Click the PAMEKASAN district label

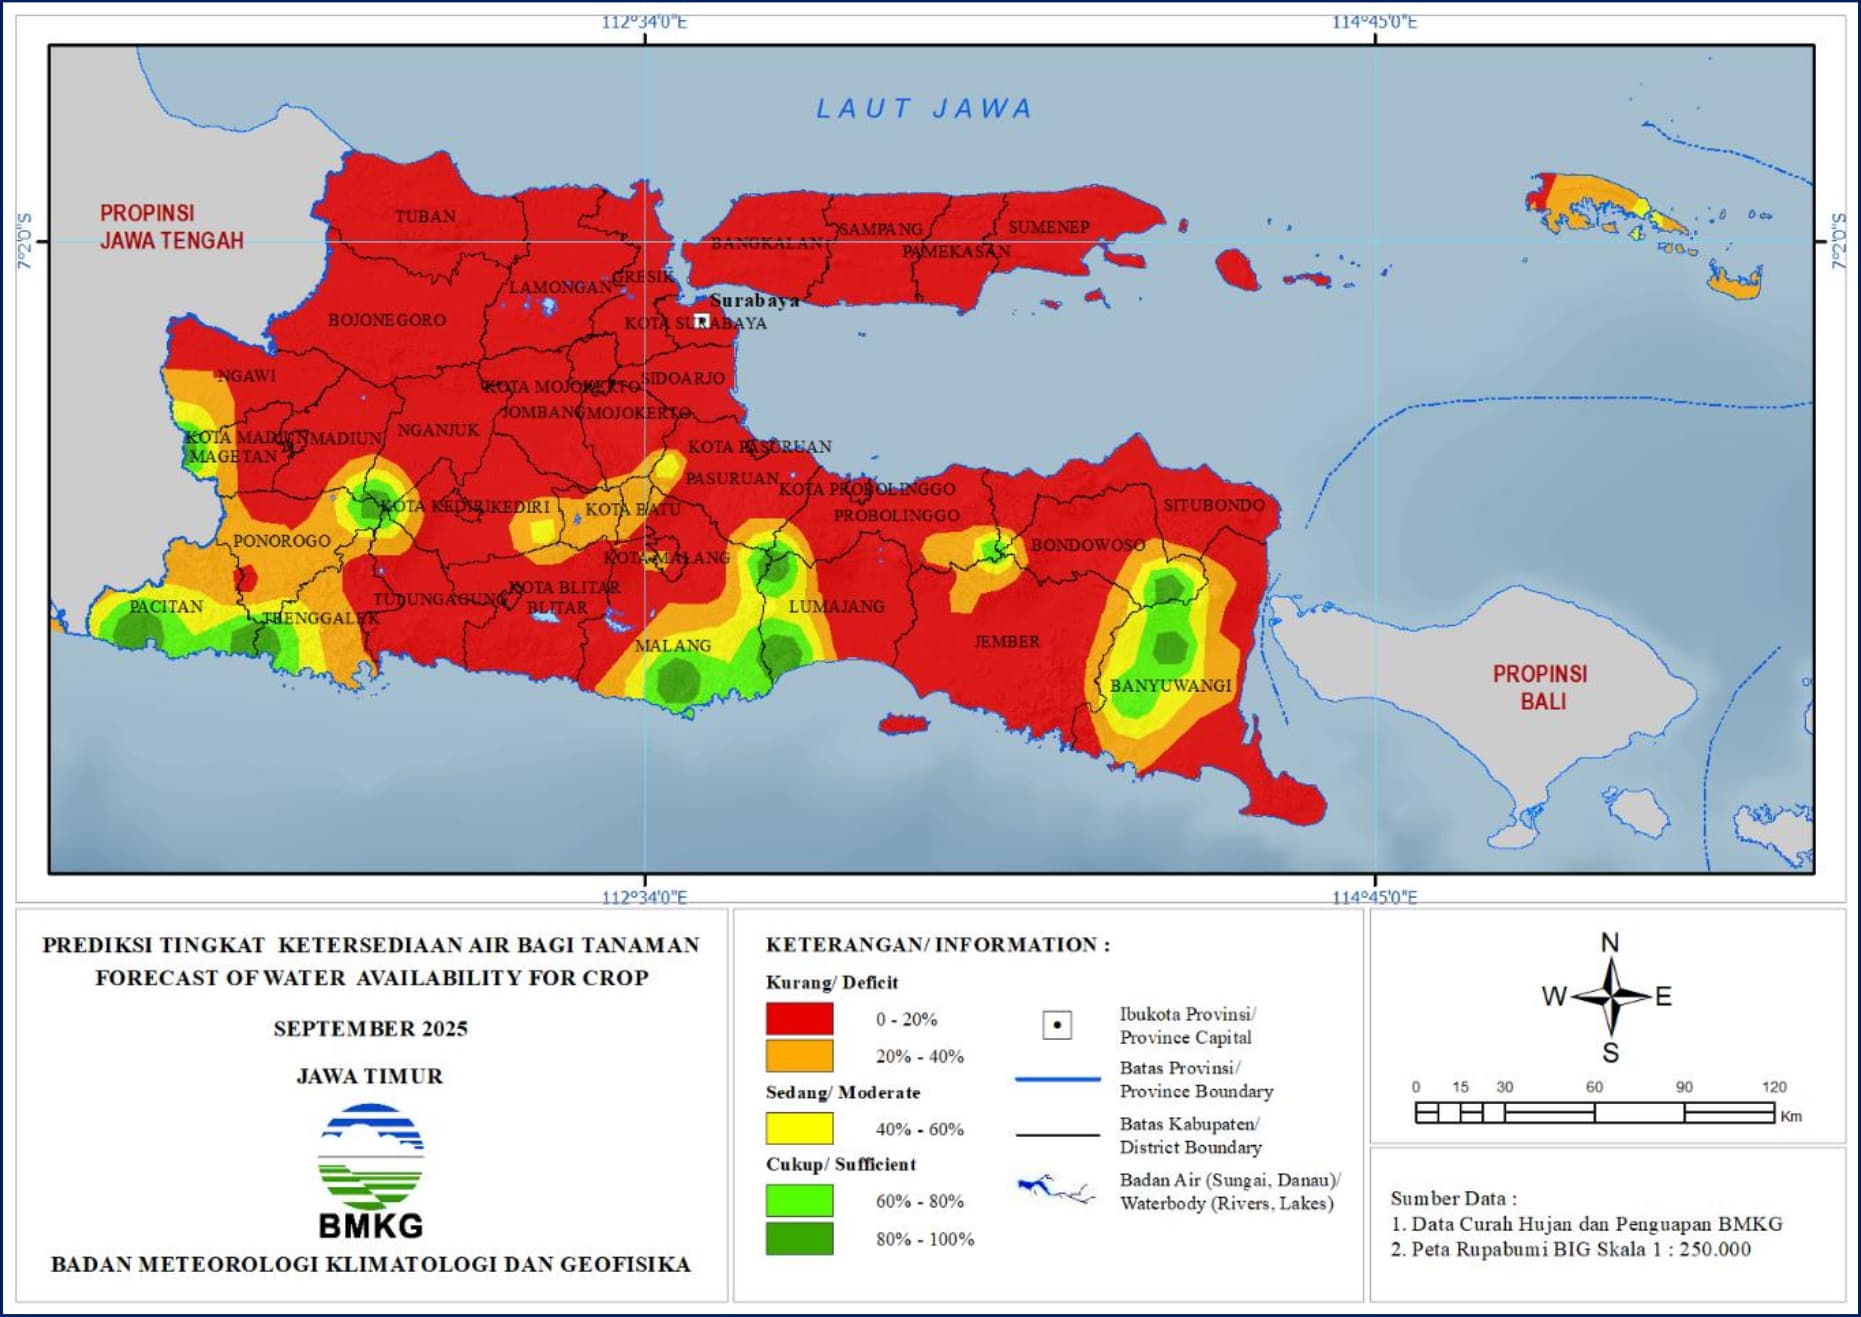956,251
